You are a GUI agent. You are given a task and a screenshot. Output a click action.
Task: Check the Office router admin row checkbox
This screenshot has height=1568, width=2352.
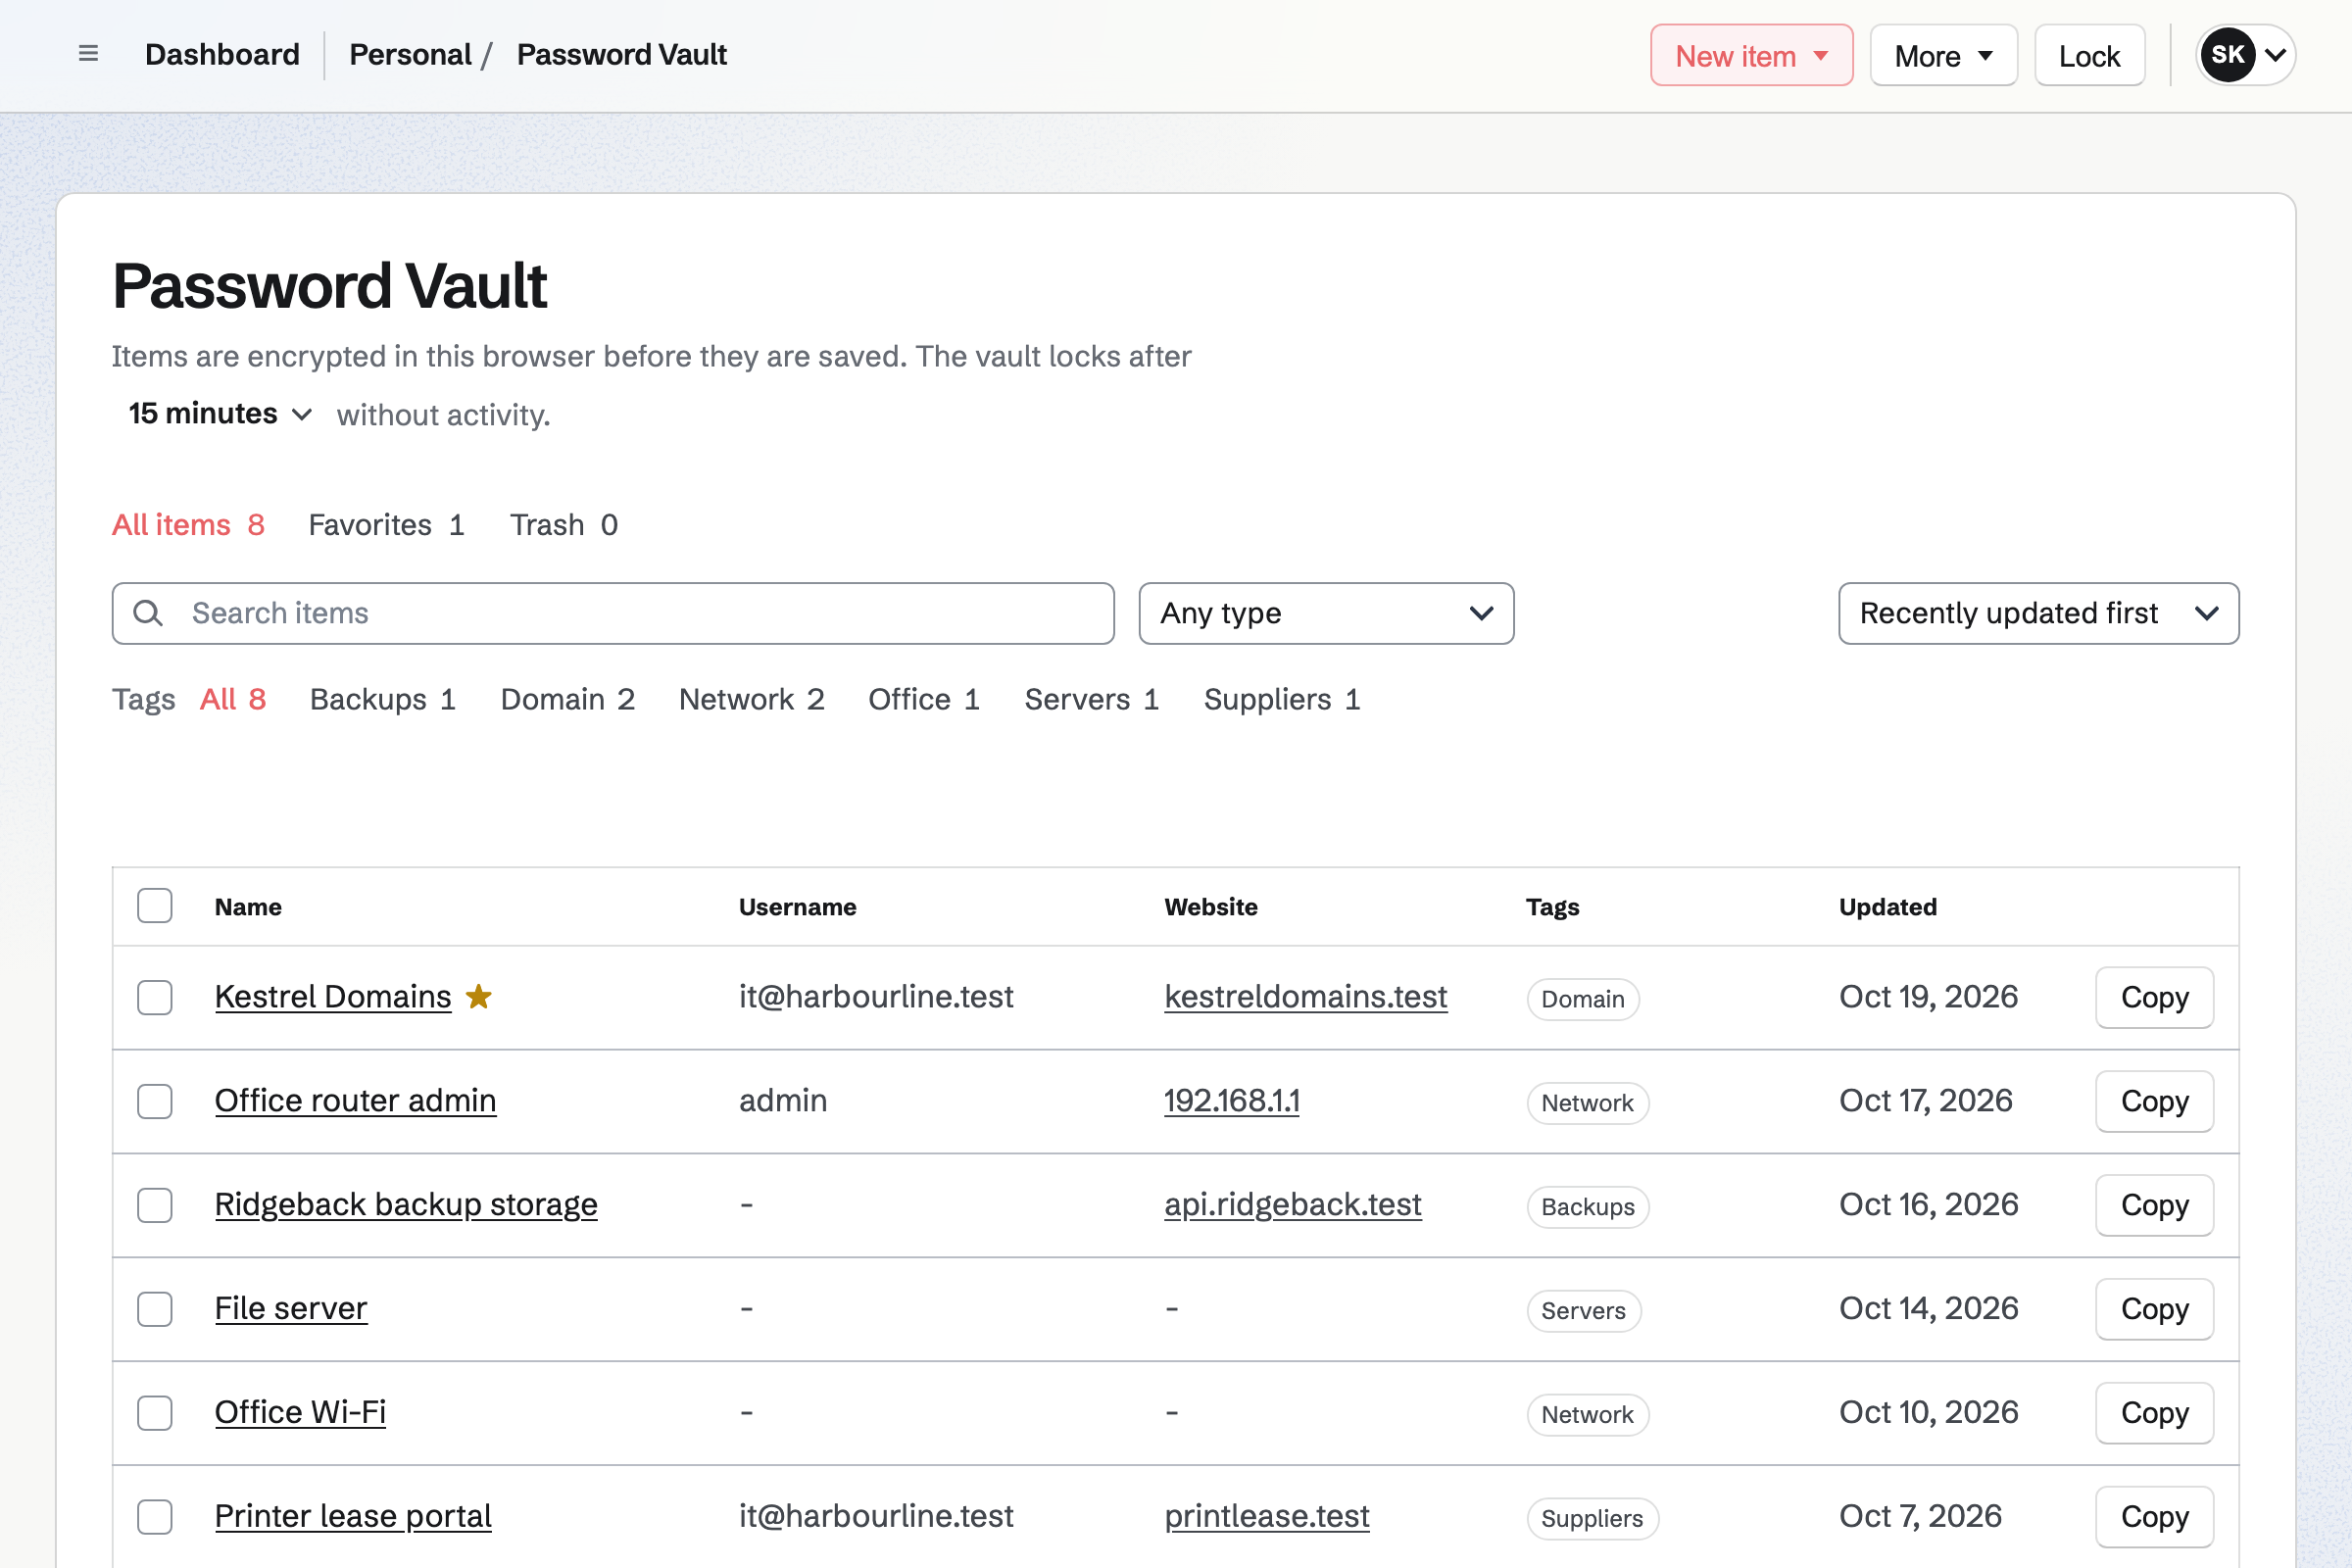(155, 1101)
